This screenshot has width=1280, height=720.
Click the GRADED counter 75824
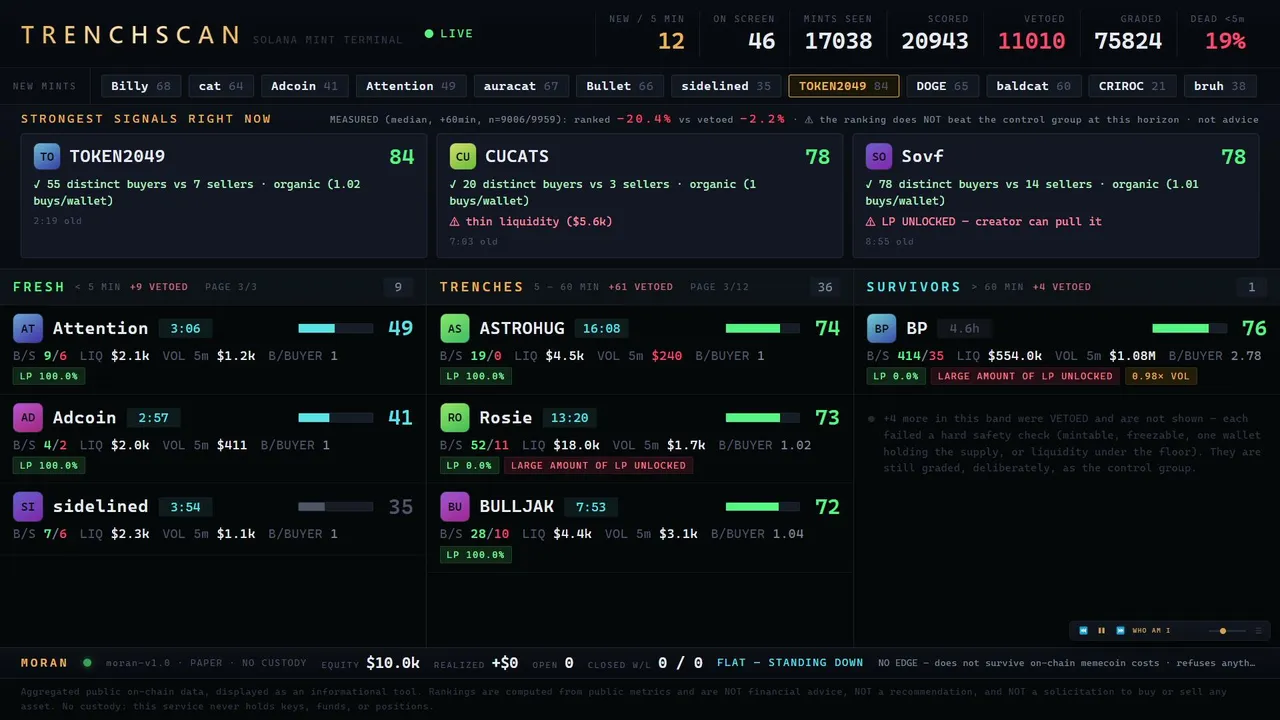pos(1128,41)
